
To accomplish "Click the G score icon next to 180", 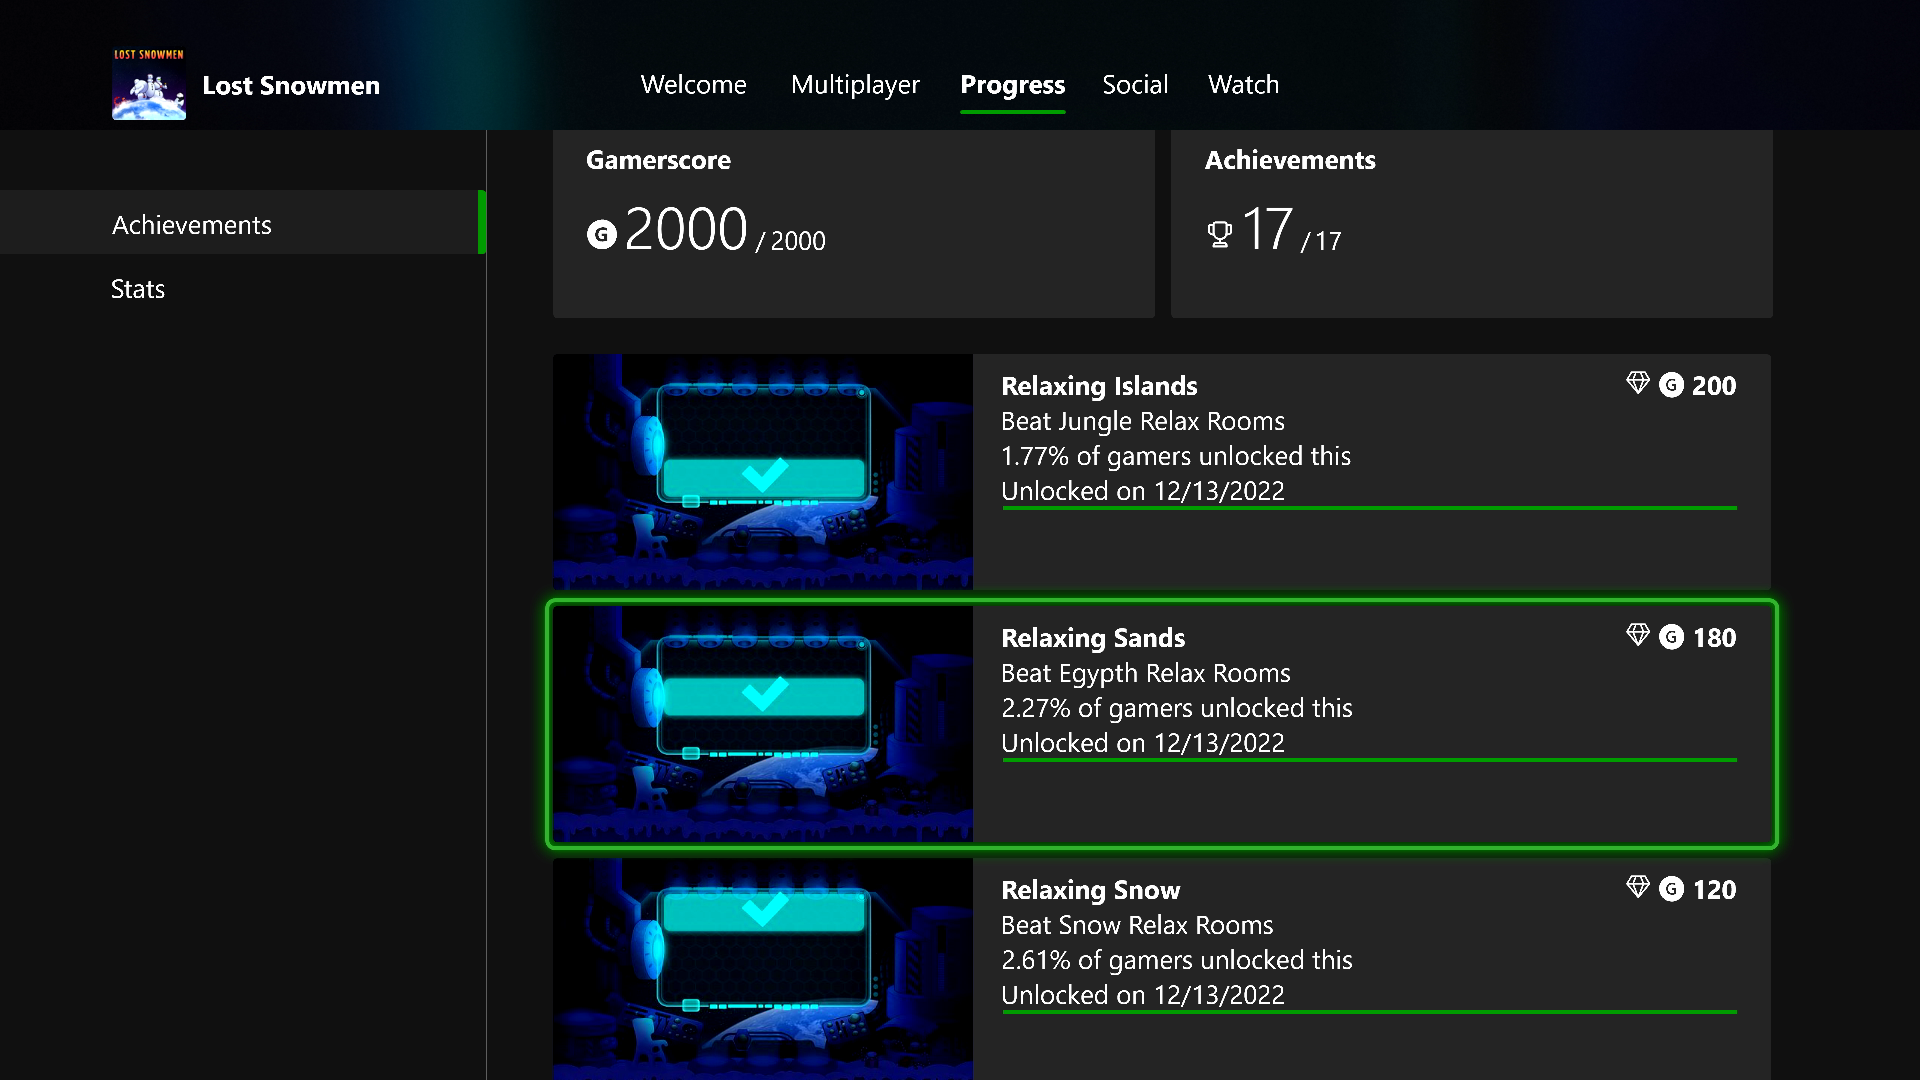I will 1671,637.
